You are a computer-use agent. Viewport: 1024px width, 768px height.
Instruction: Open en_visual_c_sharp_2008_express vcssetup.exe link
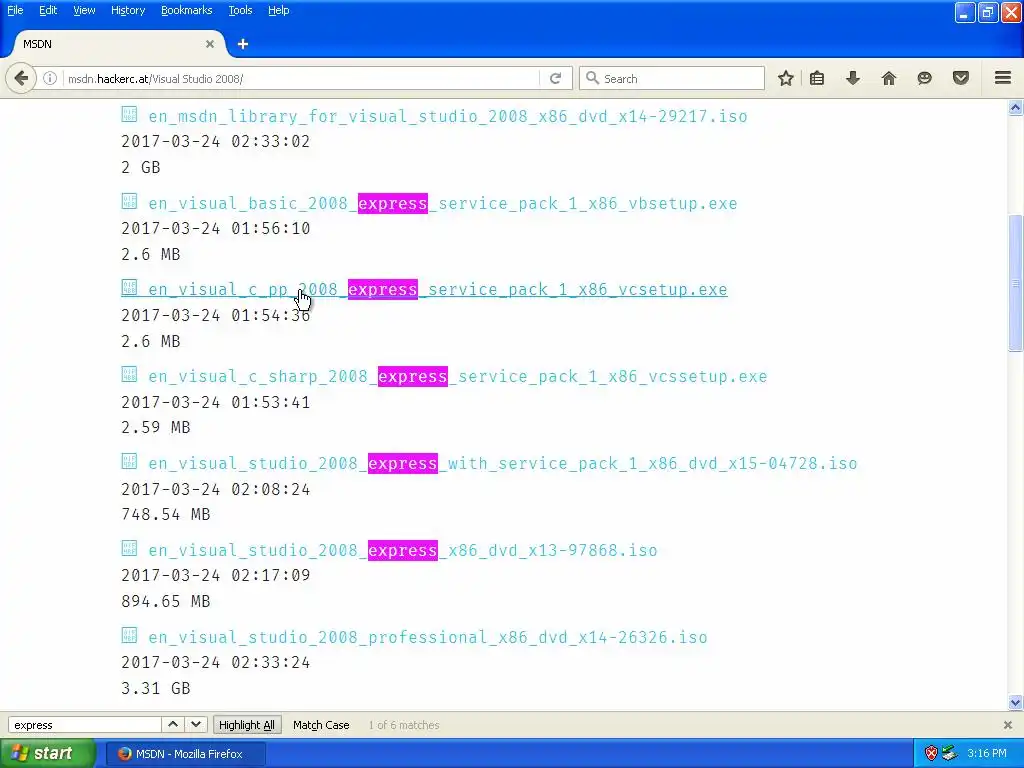point(458,376)
